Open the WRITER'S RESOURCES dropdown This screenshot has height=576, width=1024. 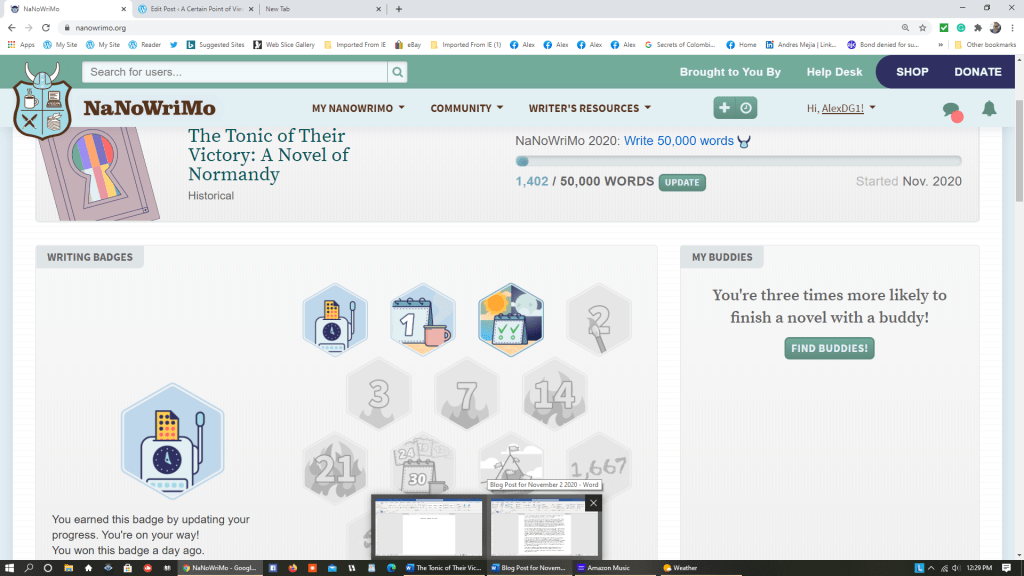(x=589, y=108)
